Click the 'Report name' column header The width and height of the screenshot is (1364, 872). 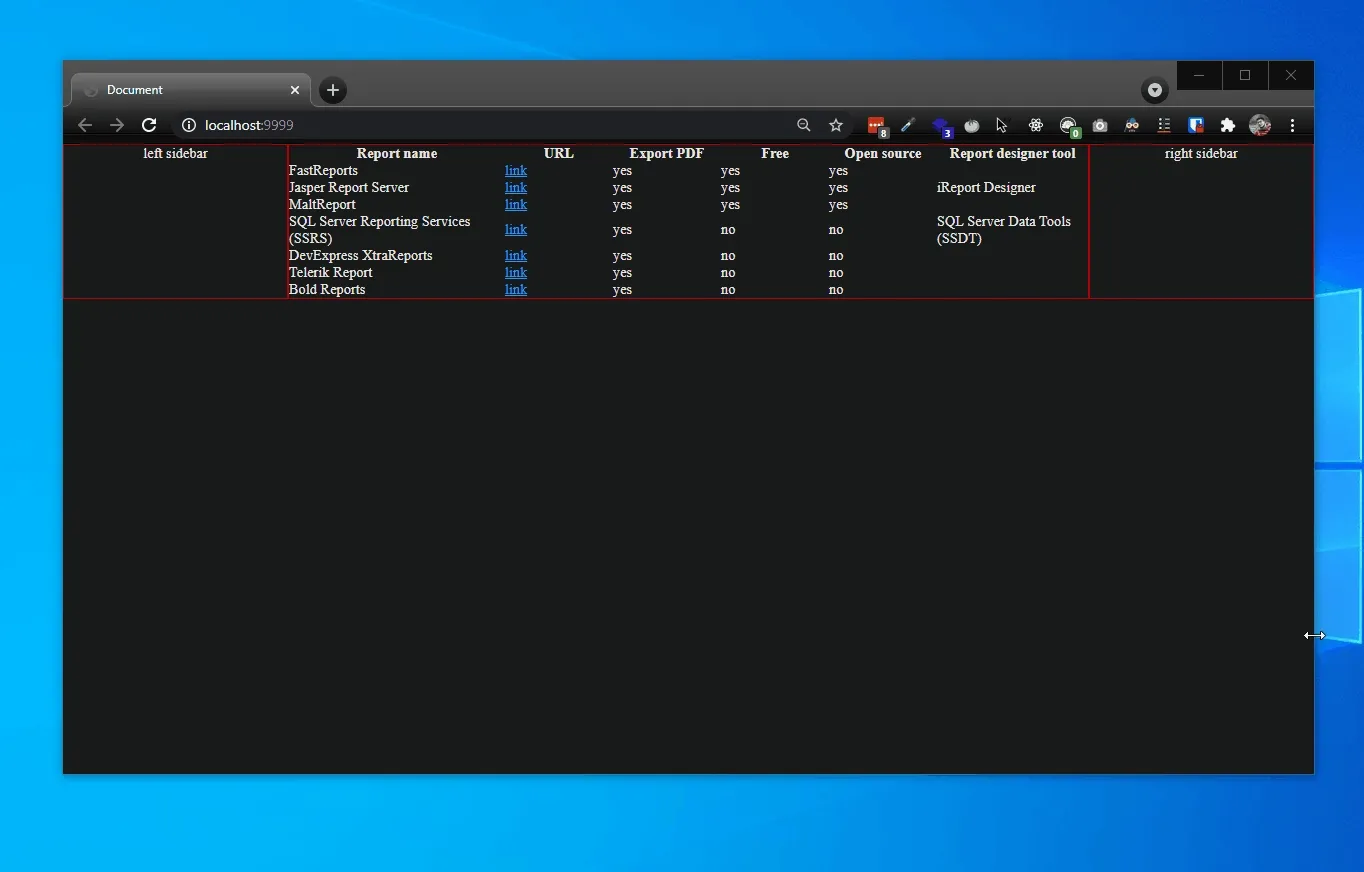397,154
